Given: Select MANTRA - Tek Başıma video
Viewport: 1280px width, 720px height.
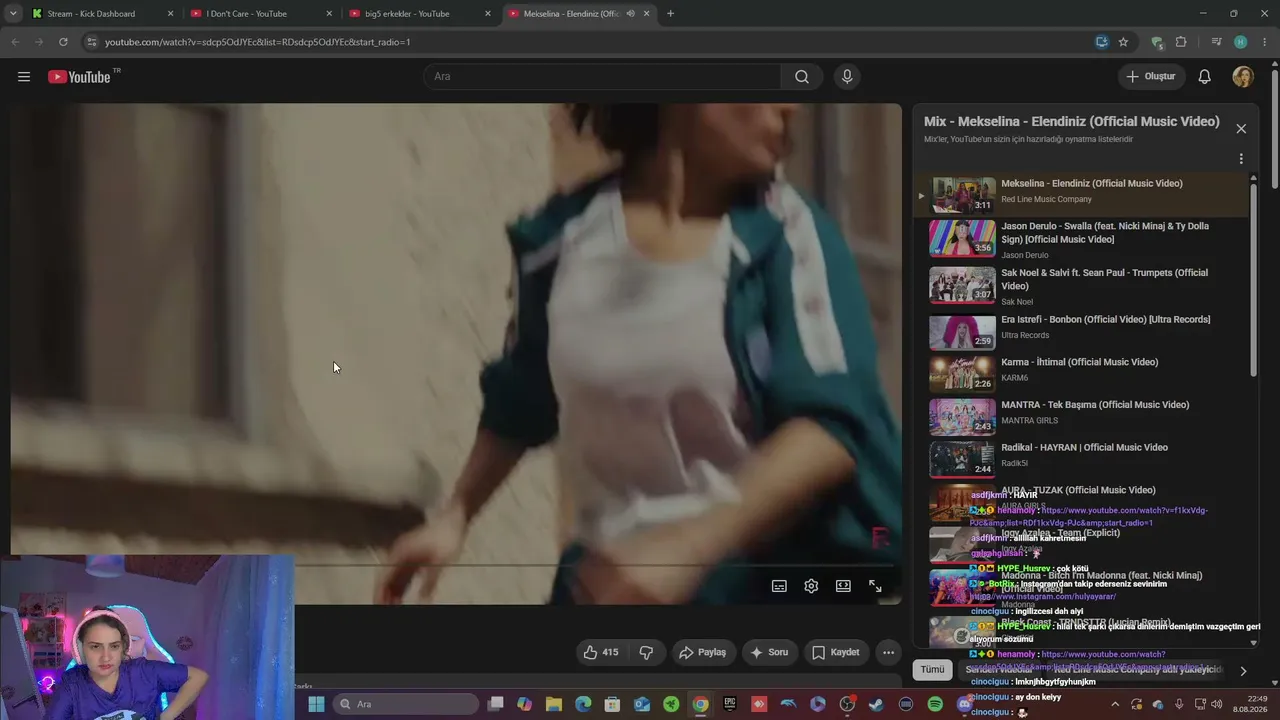Looking at the screenshot, I should 1081,417.
